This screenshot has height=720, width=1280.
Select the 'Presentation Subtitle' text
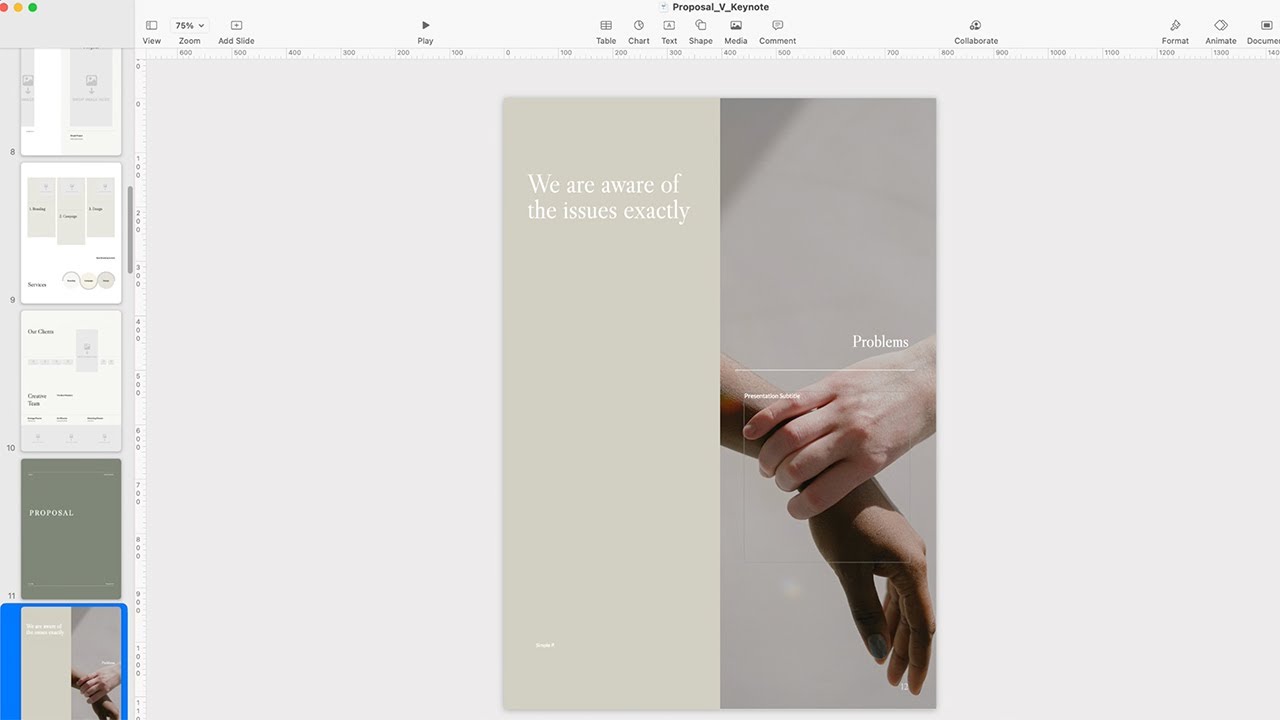click(x=772, y=396)
